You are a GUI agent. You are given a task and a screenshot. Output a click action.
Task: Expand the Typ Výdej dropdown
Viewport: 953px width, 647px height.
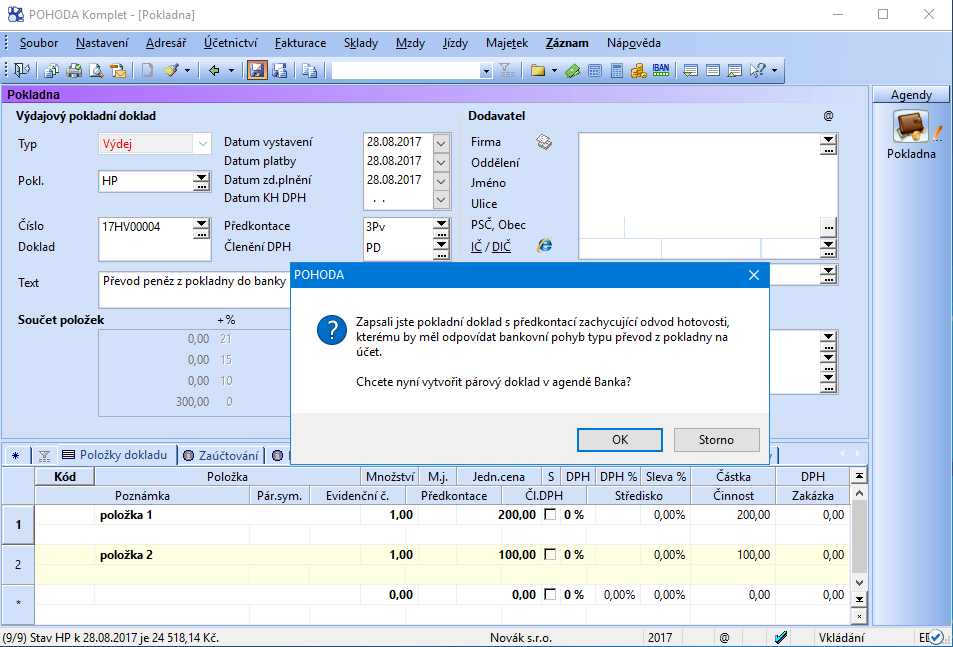pos(202,144)
